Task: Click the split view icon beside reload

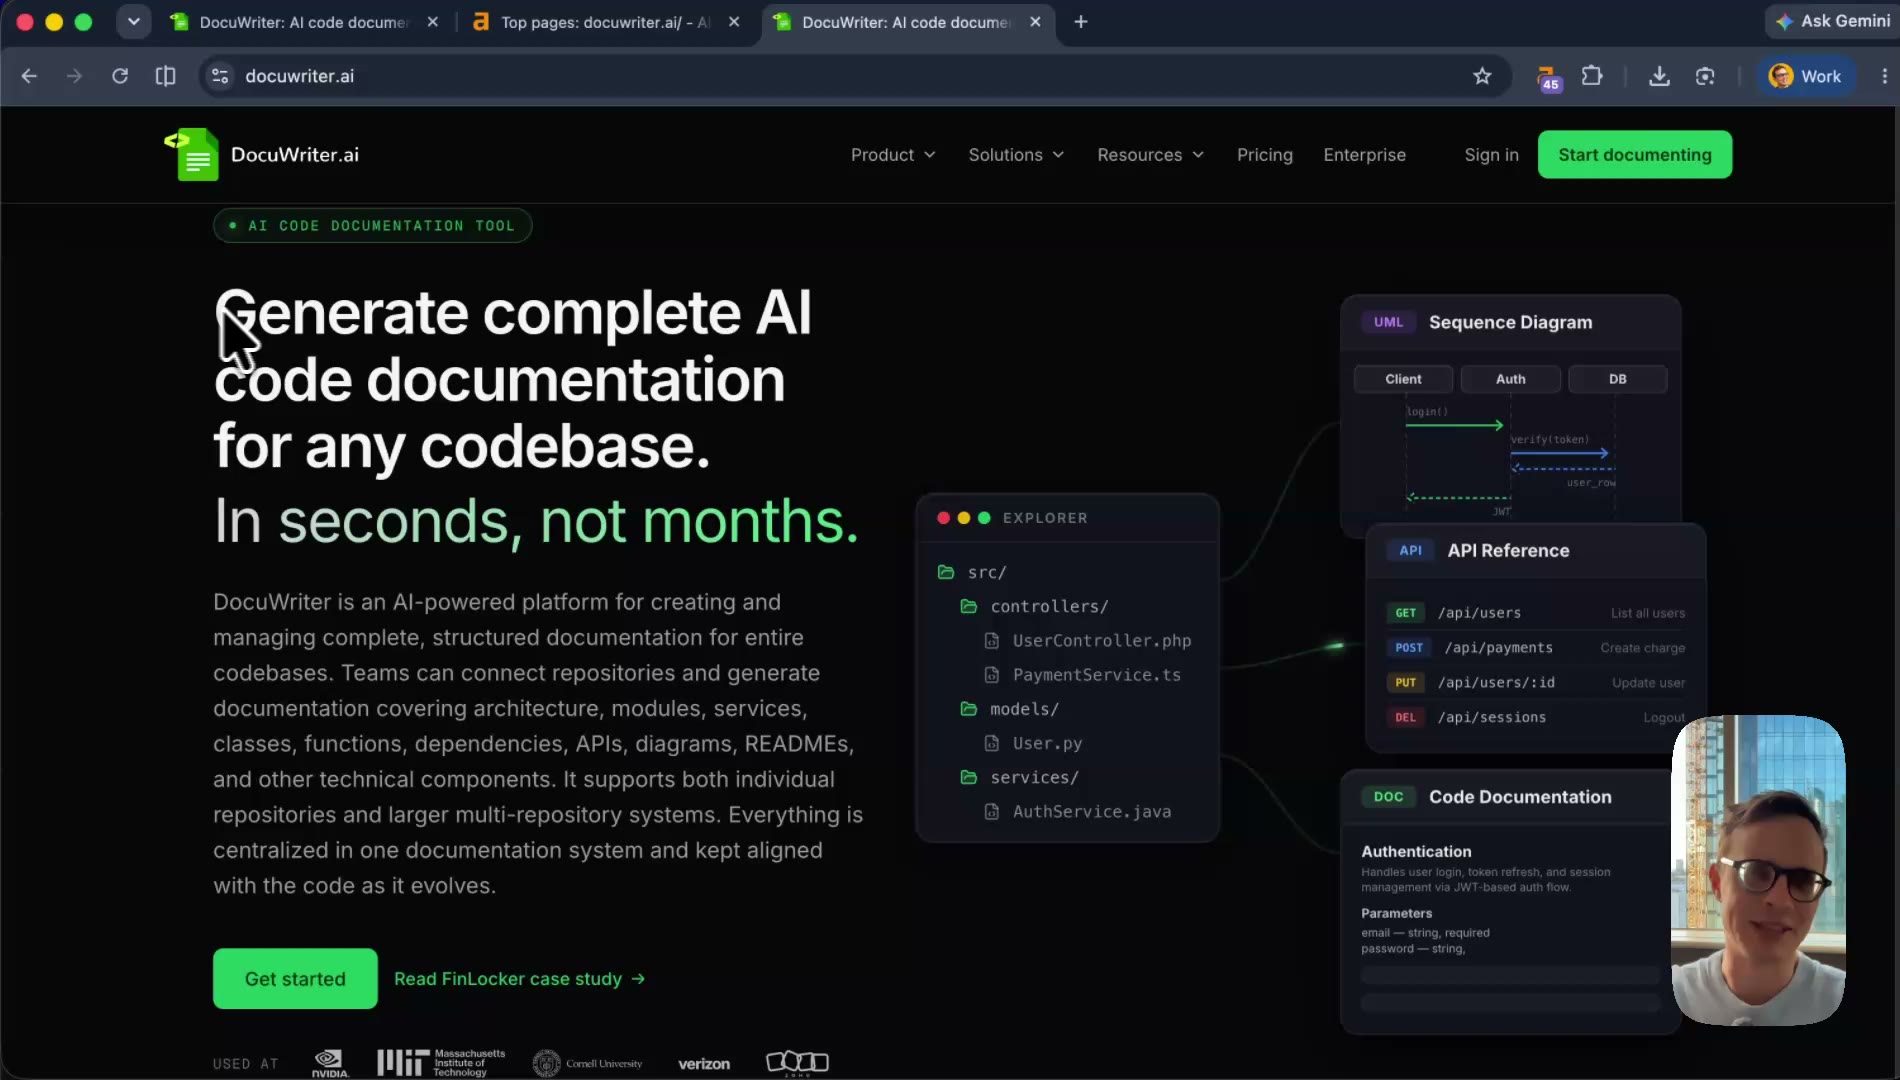Action: 166,76
